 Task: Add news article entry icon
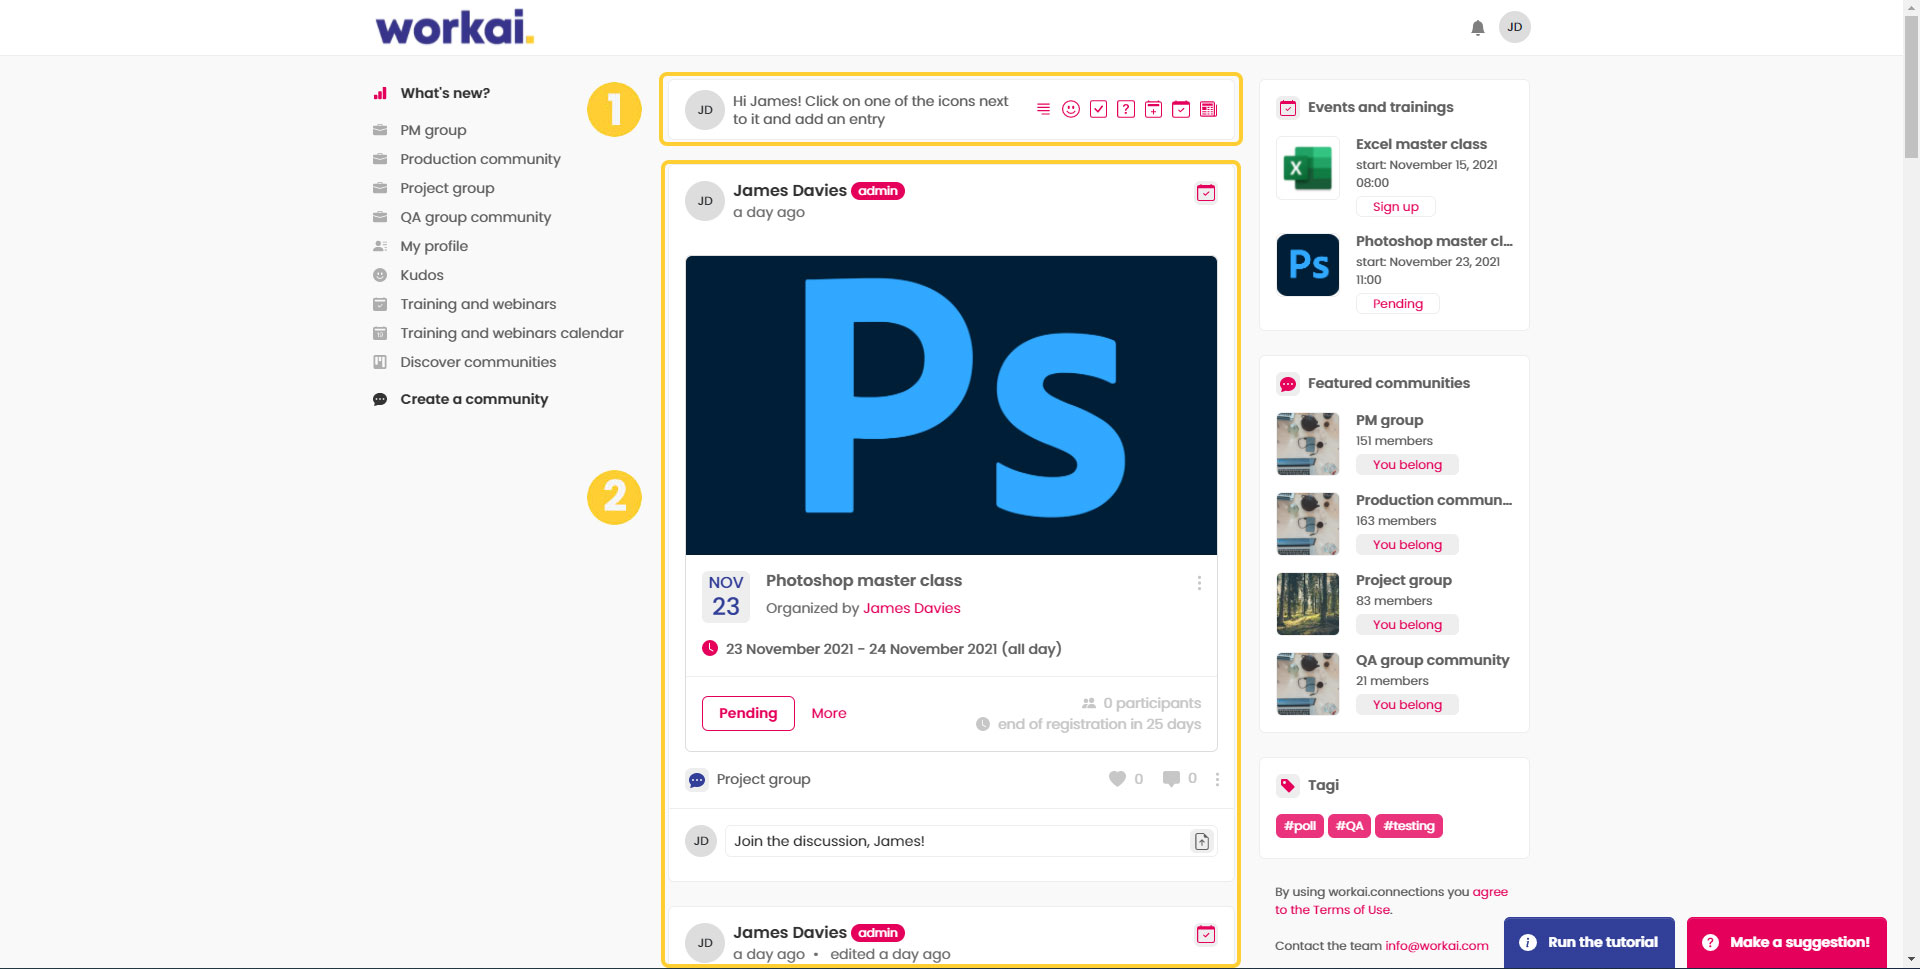(1208, 109)
